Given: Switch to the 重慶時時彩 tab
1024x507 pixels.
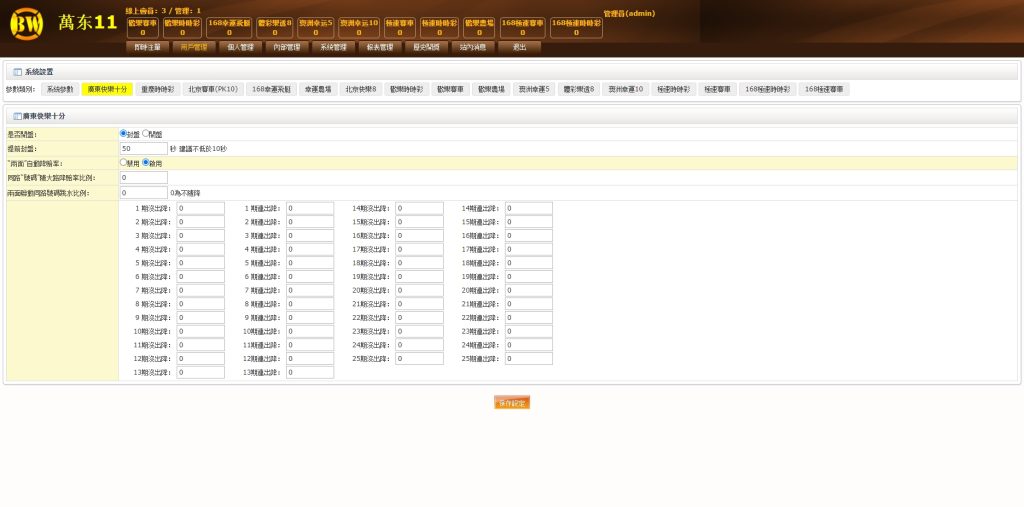Looking at the screenshot, I should click(157, 90).
